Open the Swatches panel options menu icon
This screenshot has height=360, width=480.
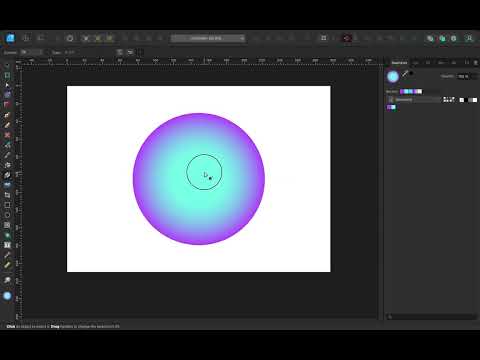click(x=476, y=63)
